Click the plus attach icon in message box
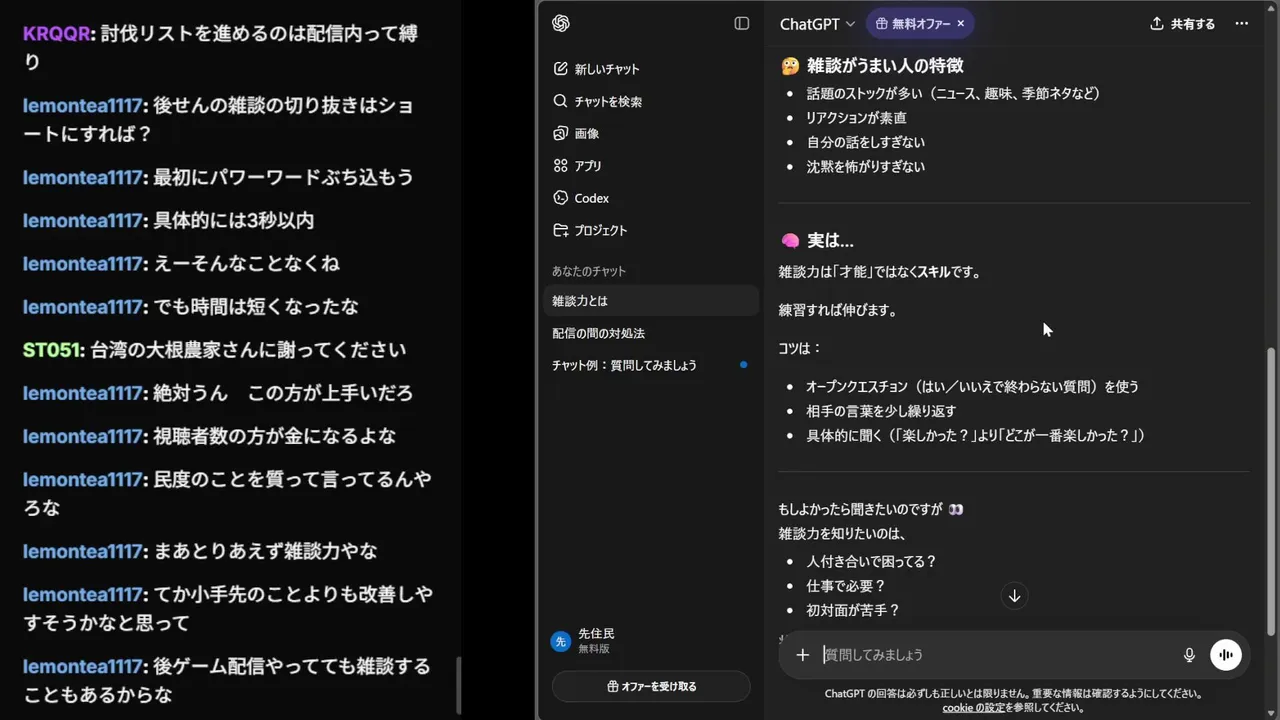 (802, 655)
